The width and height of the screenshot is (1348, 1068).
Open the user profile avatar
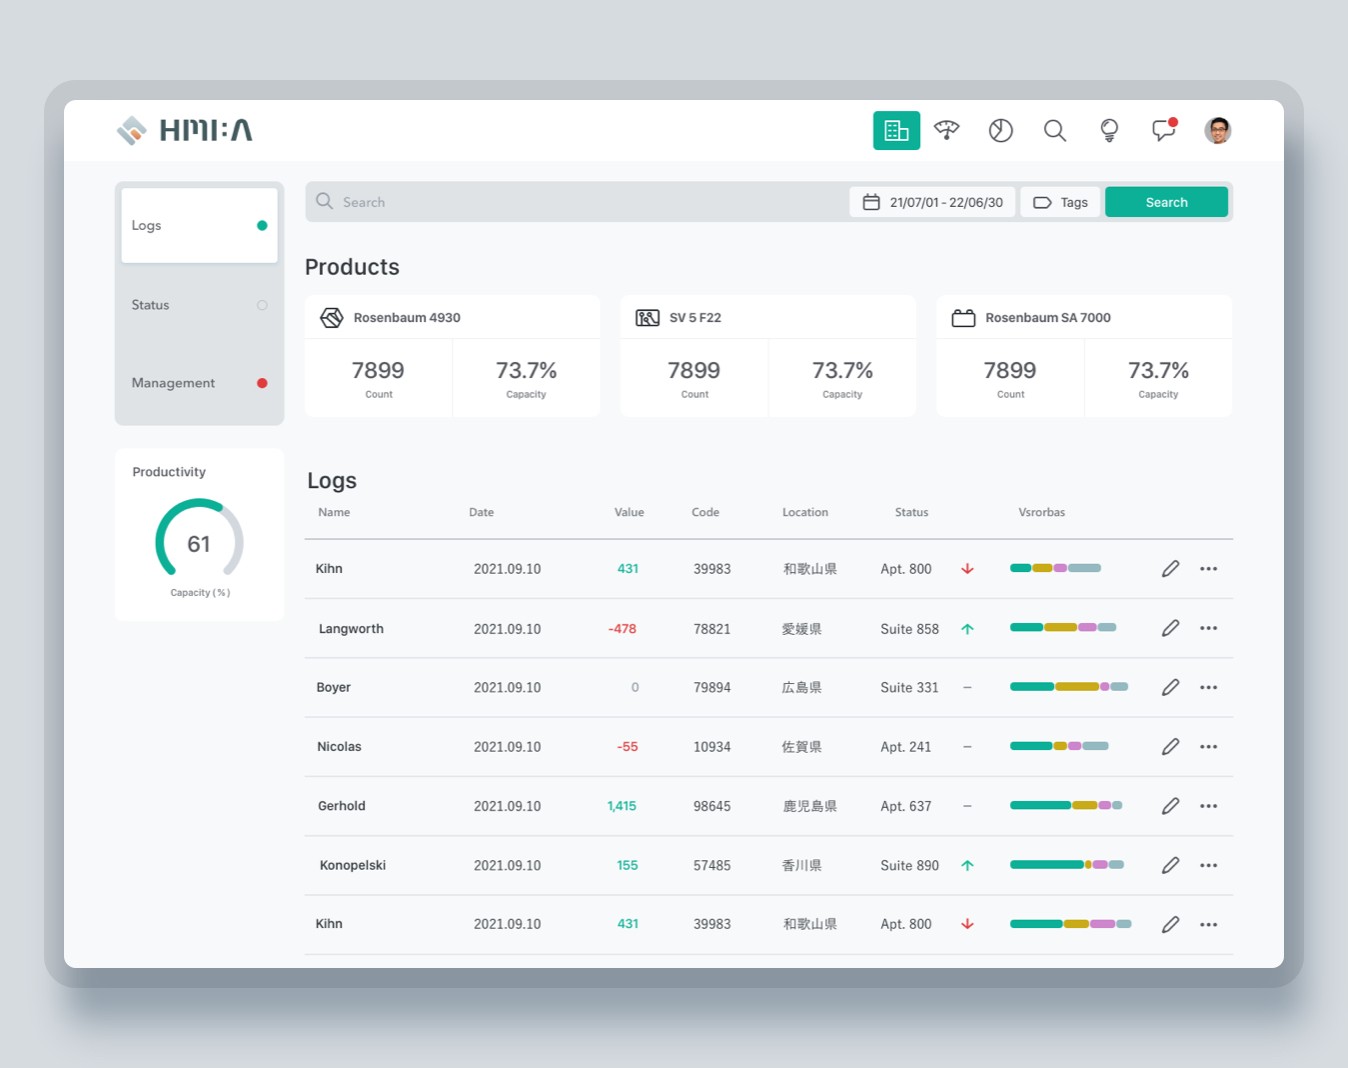(x=1218, y=130)
